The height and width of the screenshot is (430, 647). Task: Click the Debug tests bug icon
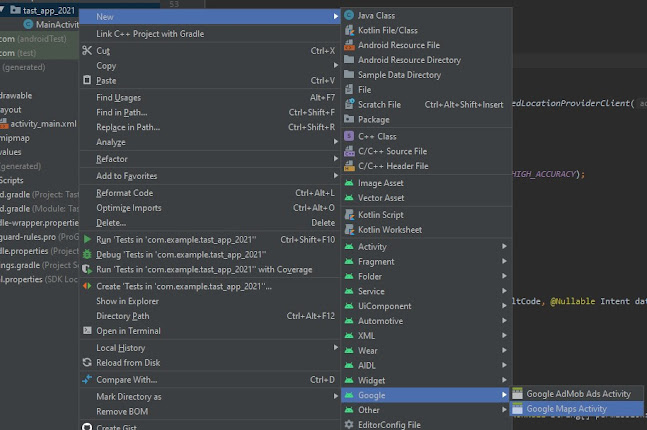click(88, 255)
